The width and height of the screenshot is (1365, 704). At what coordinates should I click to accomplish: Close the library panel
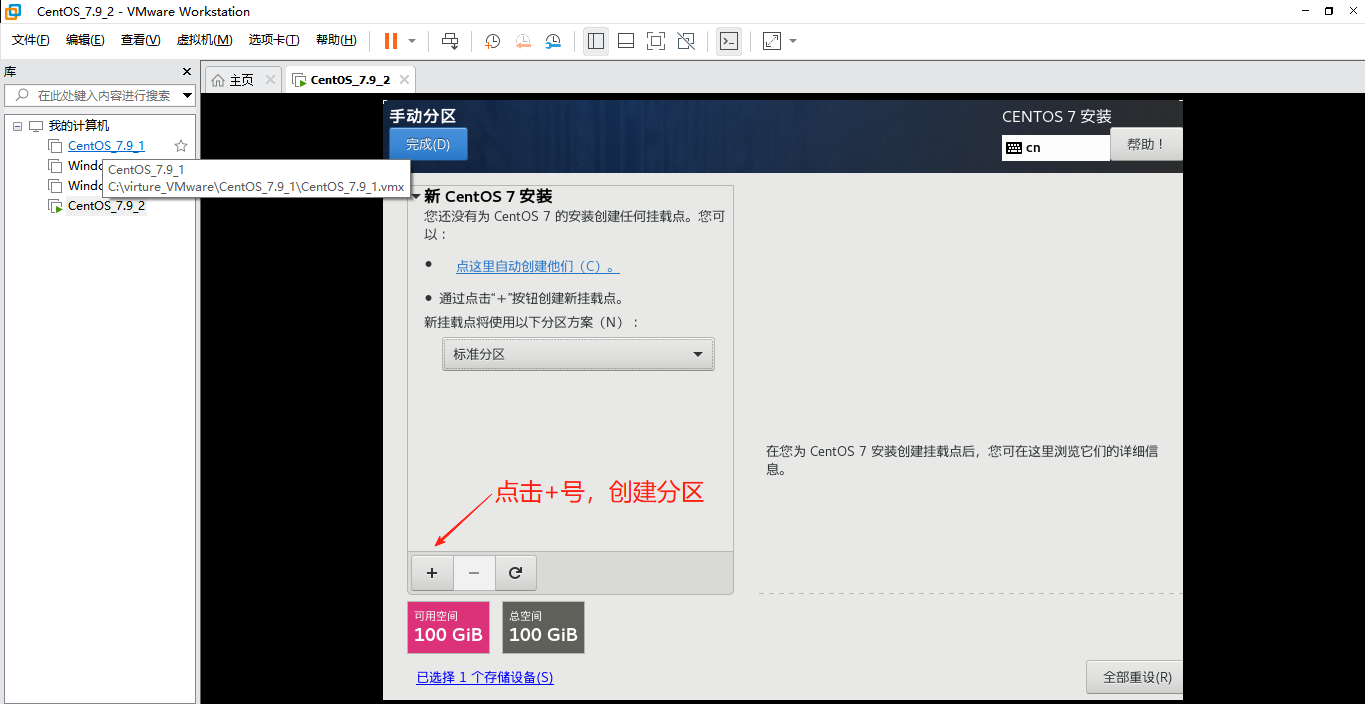pos(186,72)
